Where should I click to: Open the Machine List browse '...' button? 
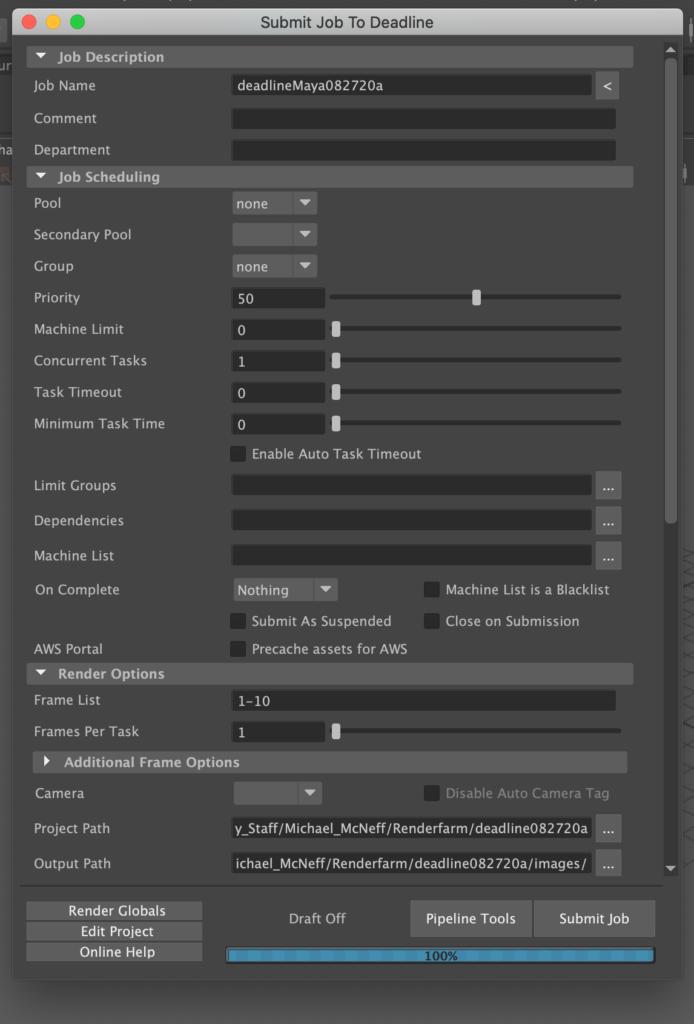(x=608, y=556)
